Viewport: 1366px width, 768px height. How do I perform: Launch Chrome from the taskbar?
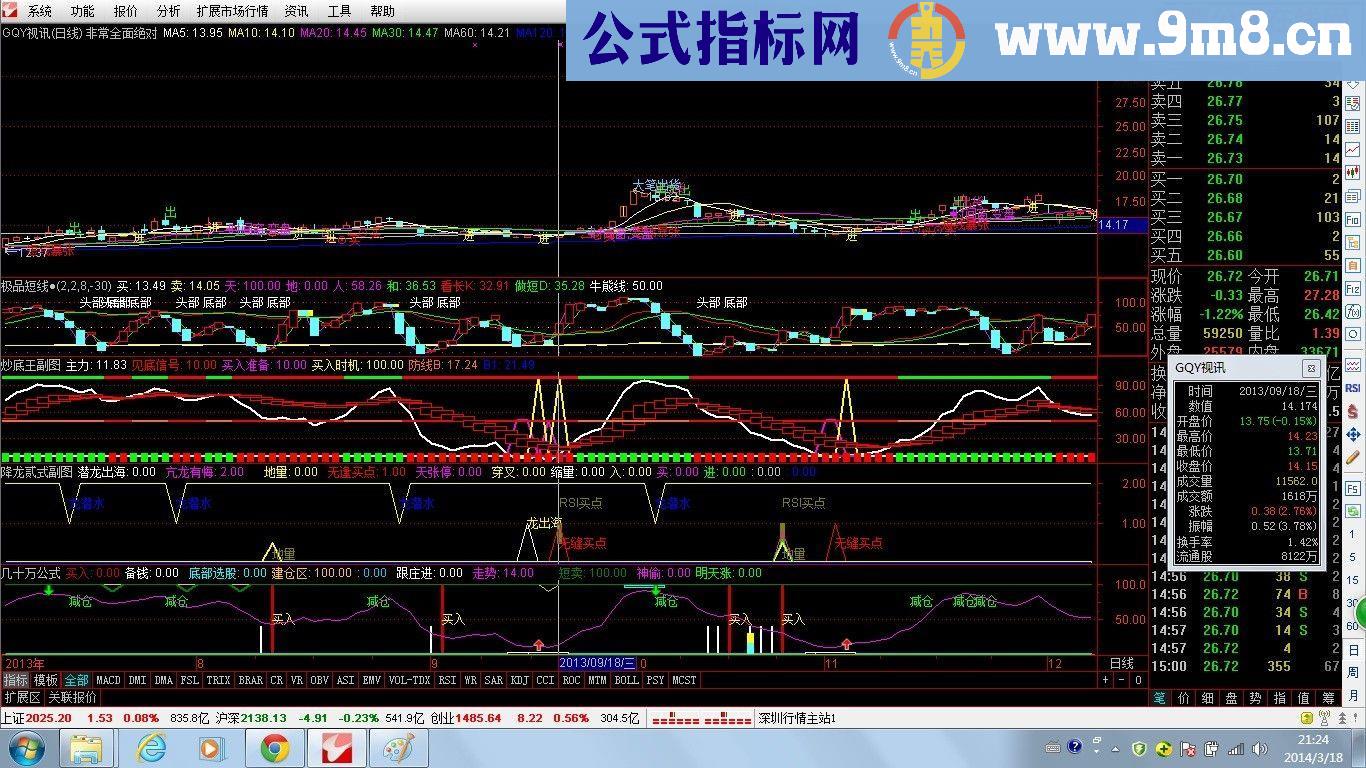point(277,748)
